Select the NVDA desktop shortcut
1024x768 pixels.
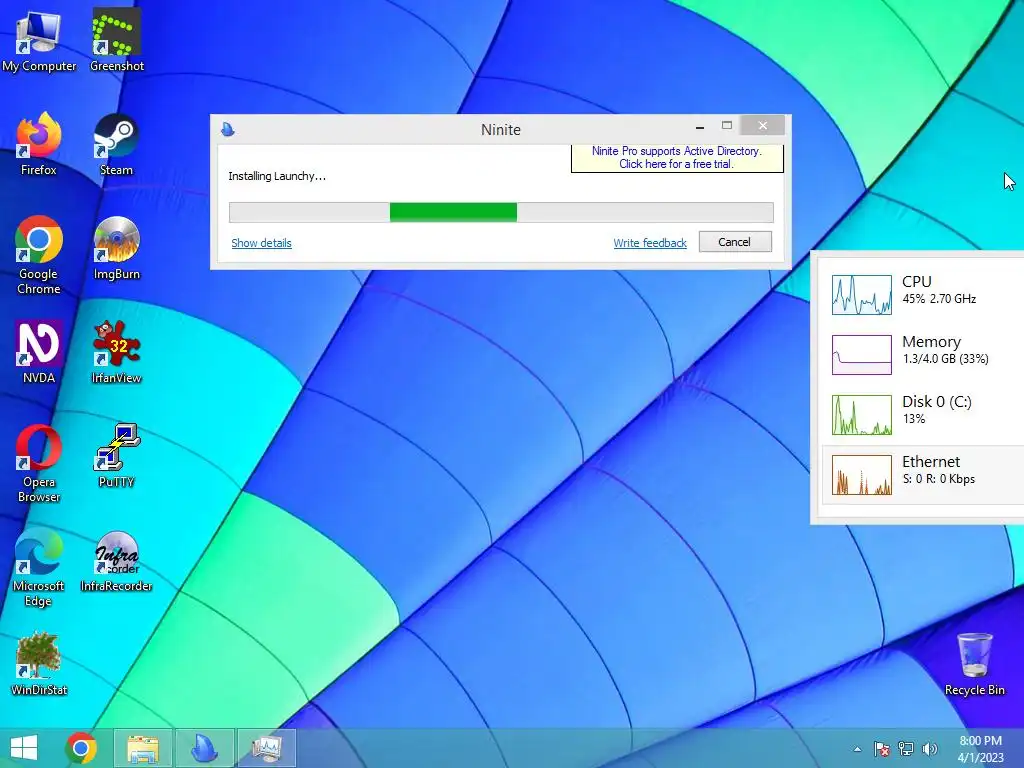pos(39,352)
